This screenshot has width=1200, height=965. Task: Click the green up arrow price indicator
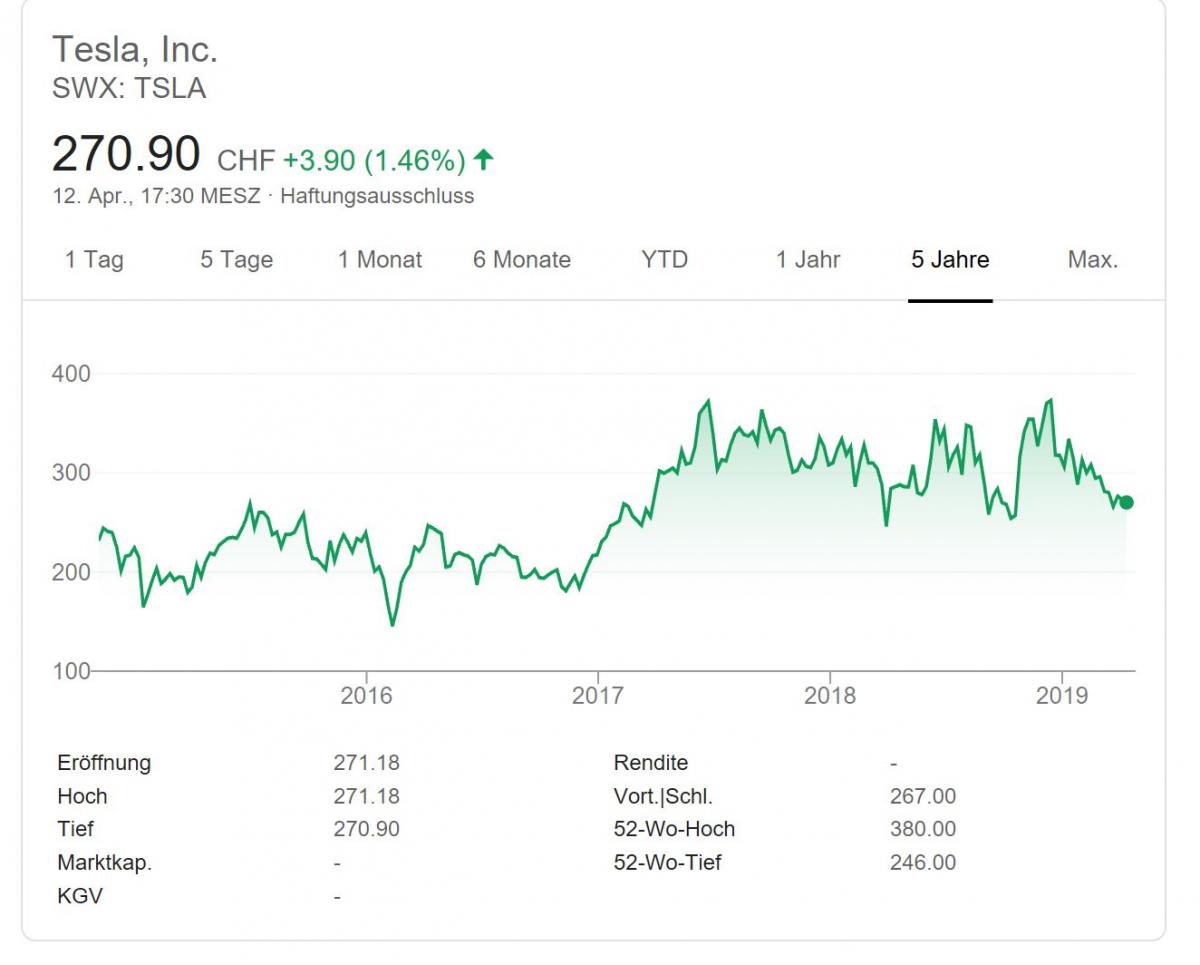tap(484, 159)
